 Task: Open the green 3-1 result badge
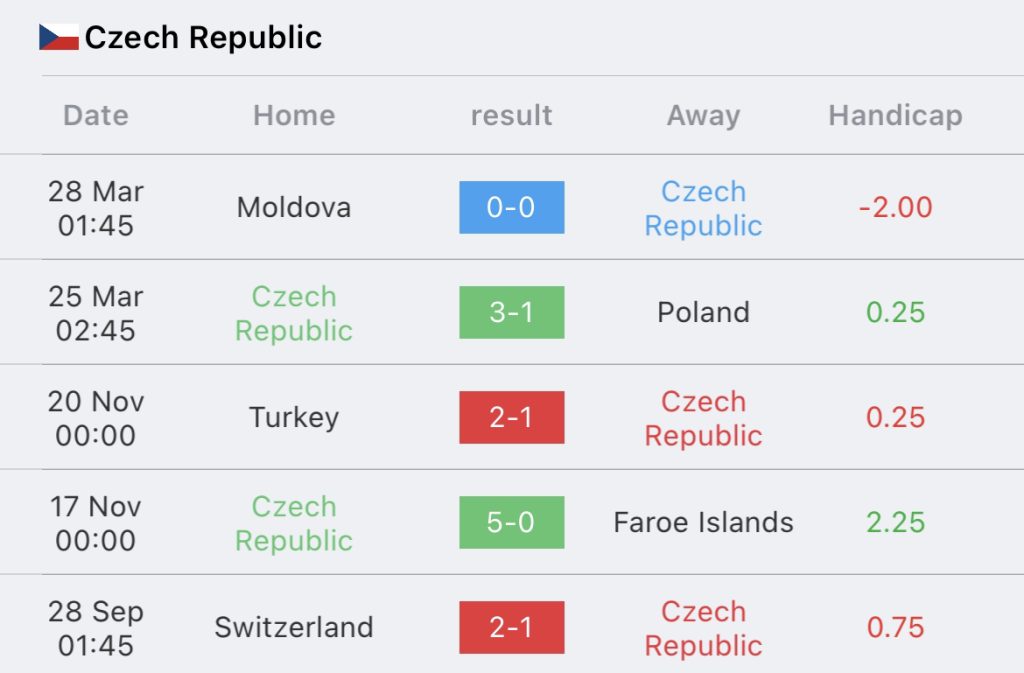pos(511,312)
